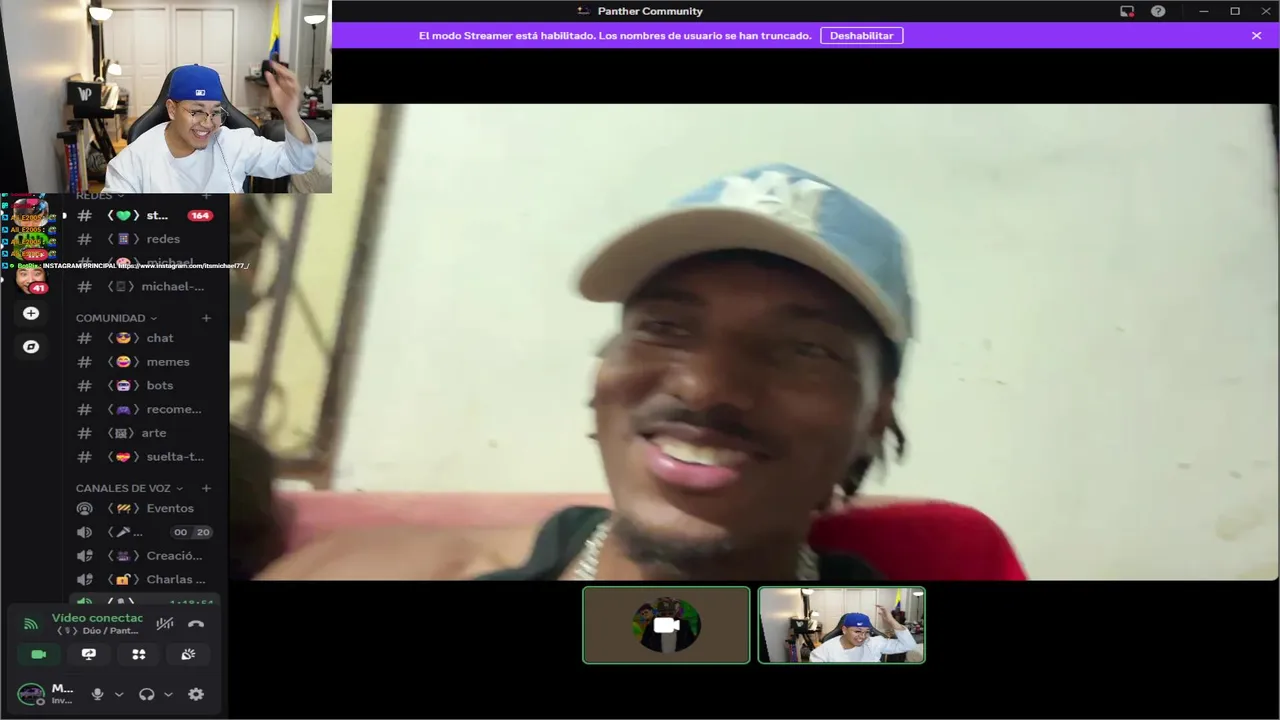
Task: Click the microphone emoji of second voice channel
Action: (125, 532)
